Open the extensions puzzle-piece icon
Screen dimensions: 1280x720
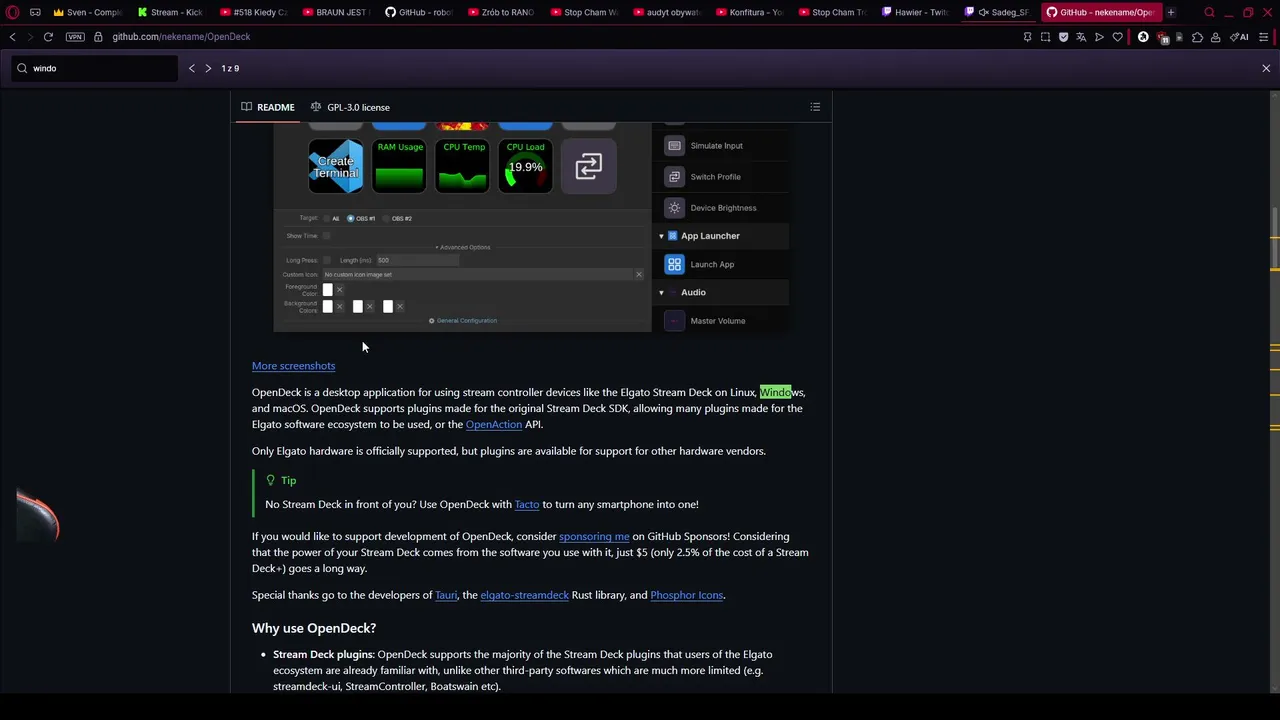(x=1197, y=37)
